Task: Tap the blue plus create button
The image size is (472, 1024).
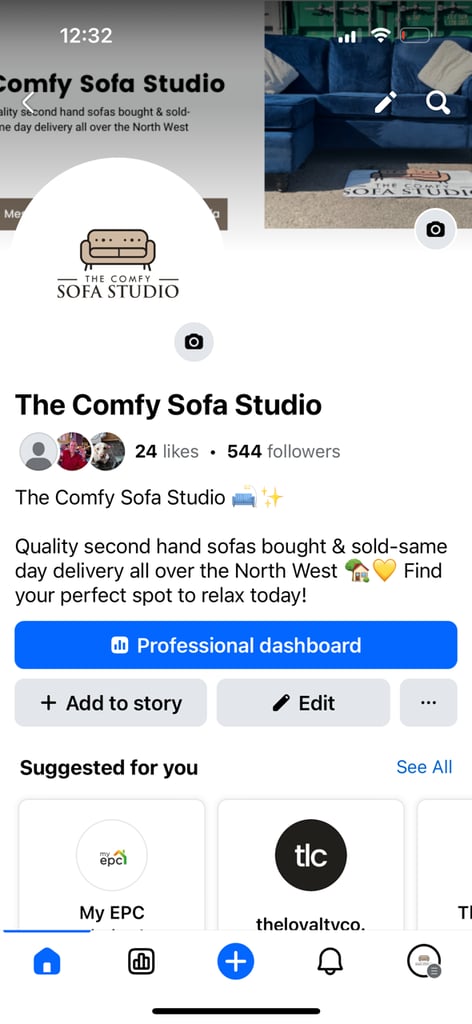Action: tap(236, 961)
